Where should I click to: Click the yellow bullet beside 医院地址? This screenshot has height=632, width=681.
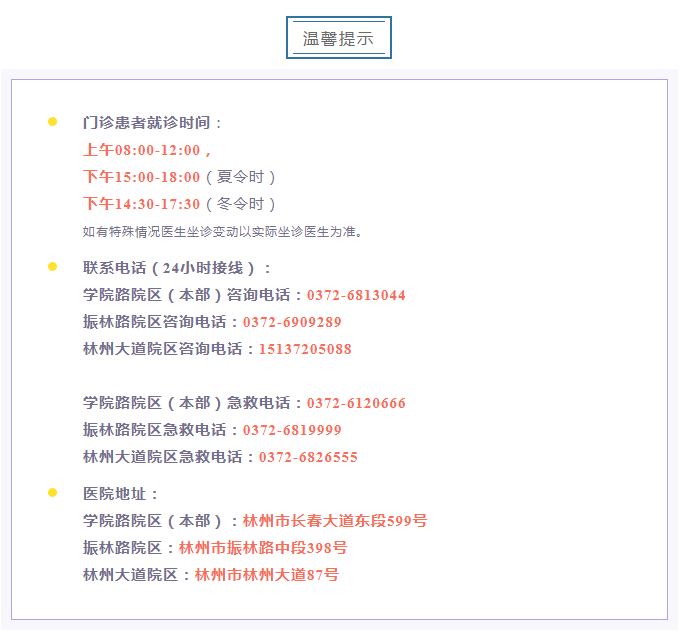[53, 493]
